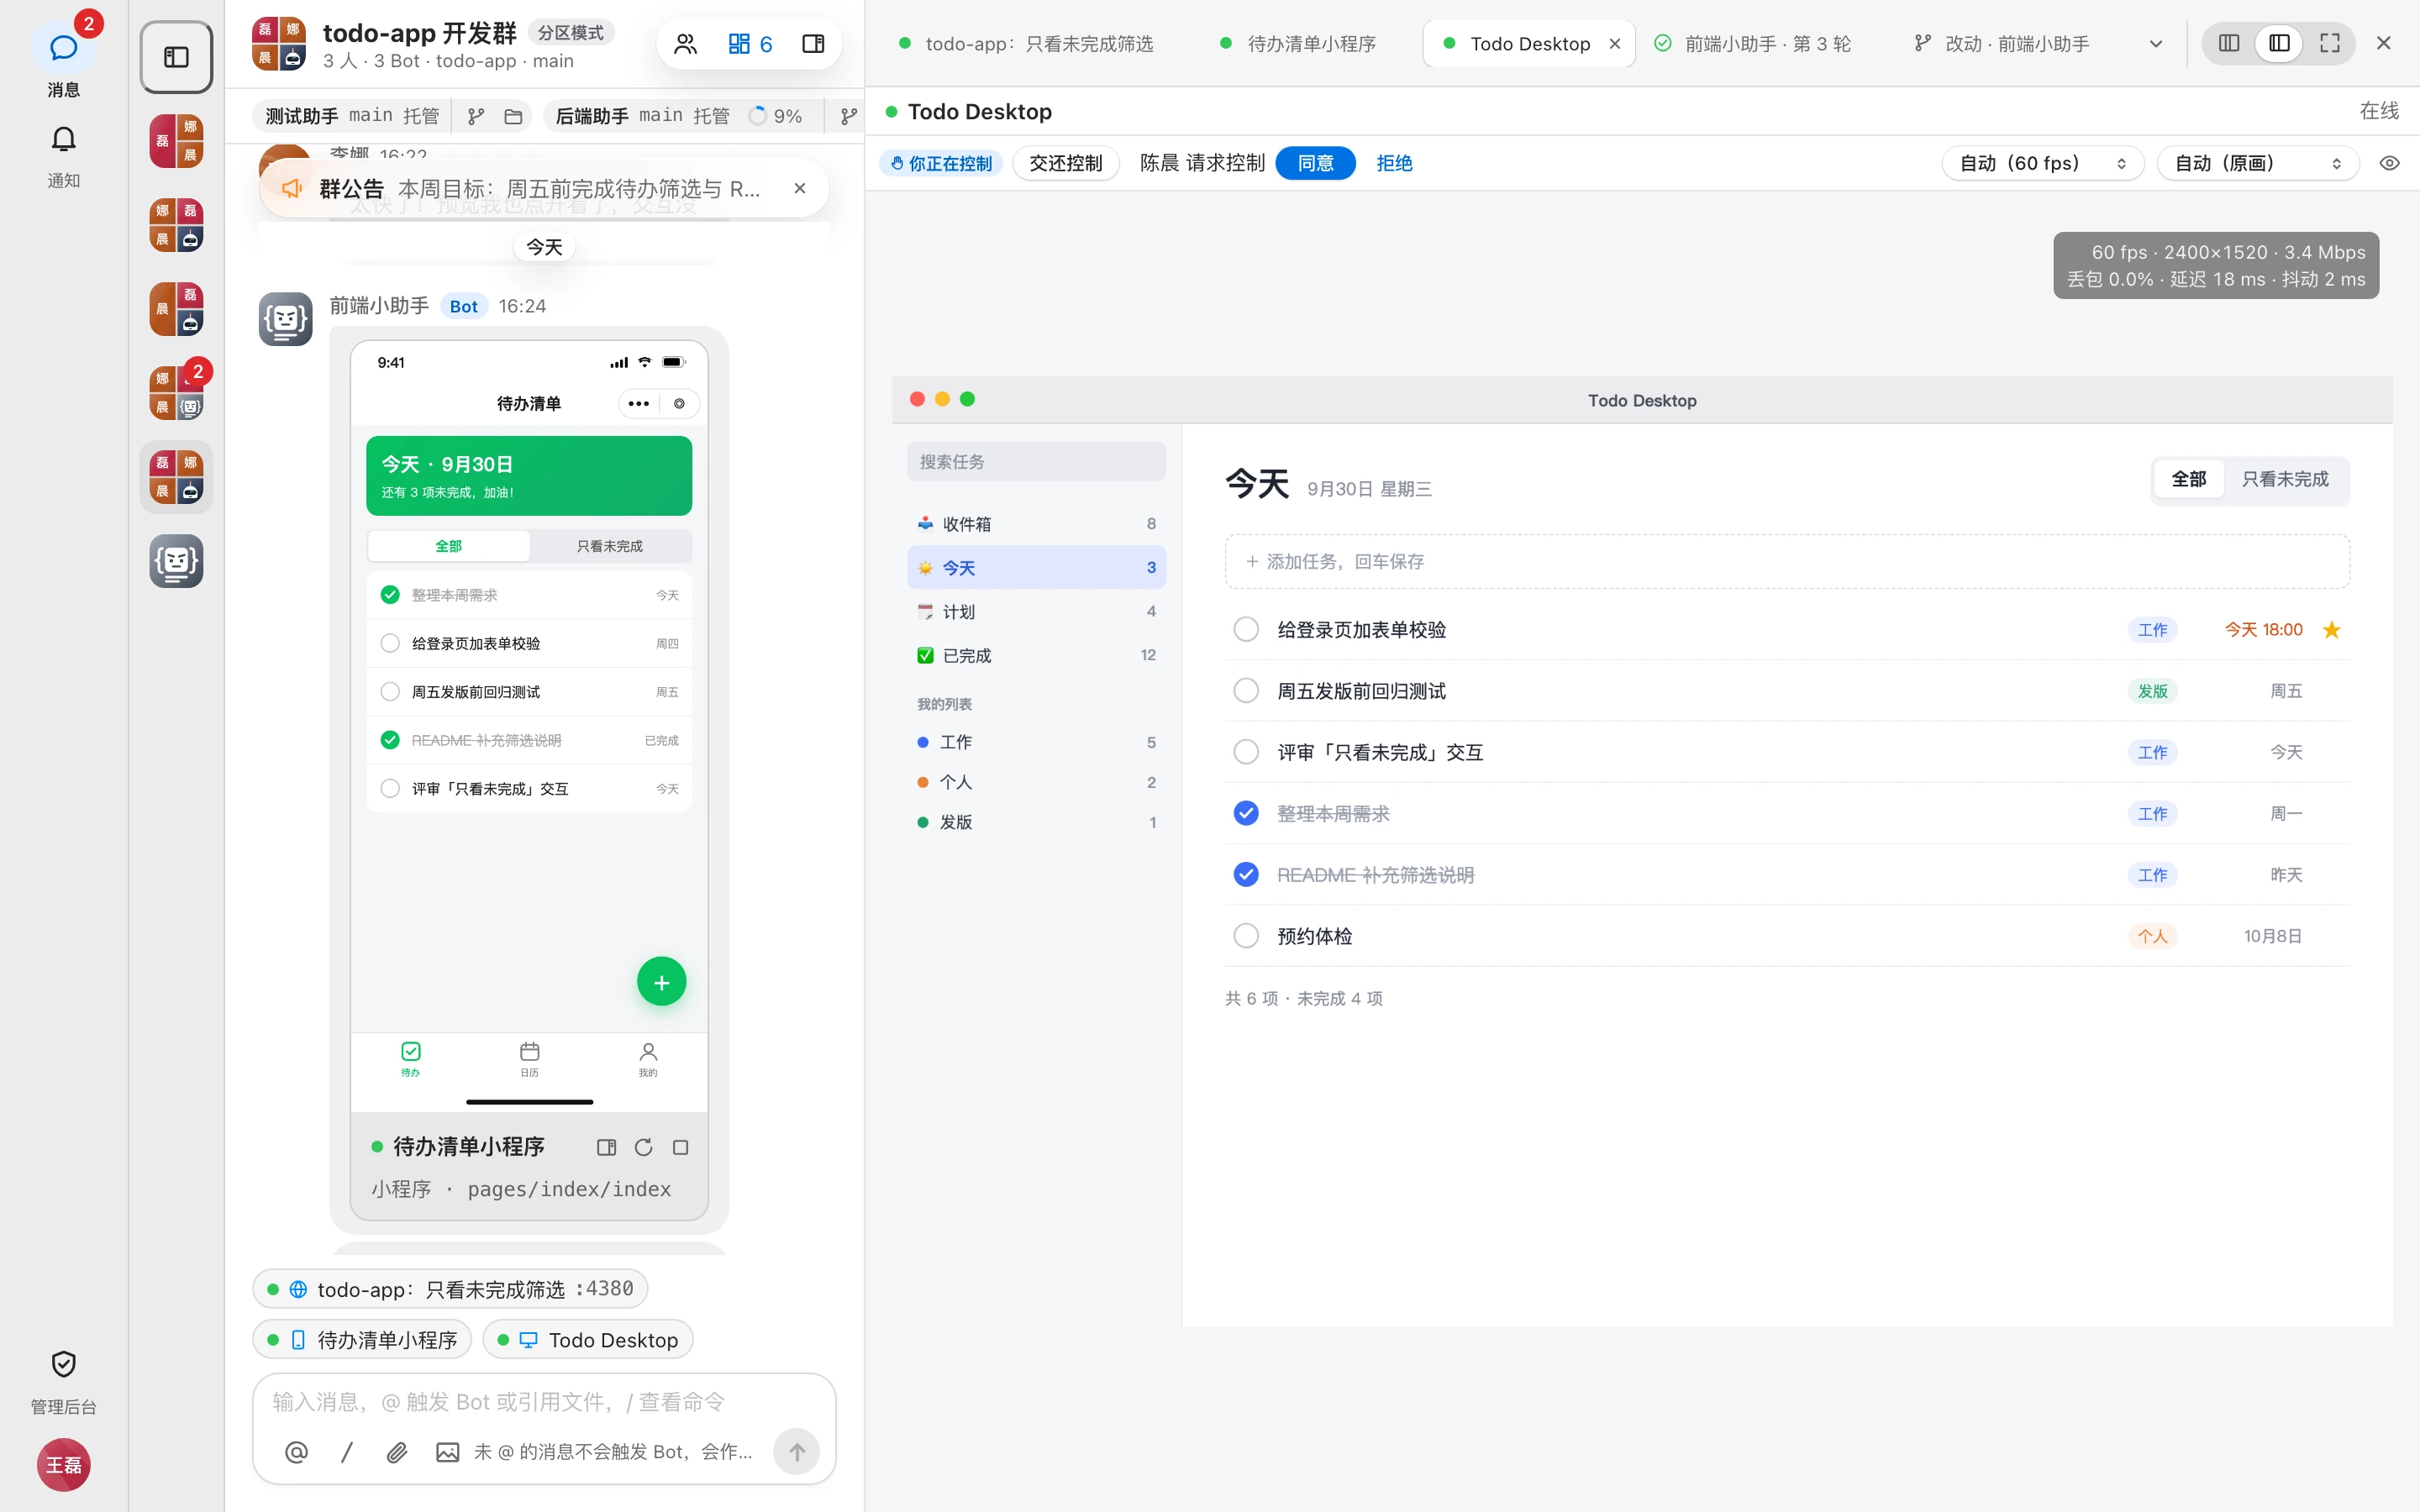Click the 搜索任务 search field

[1036, 461]
